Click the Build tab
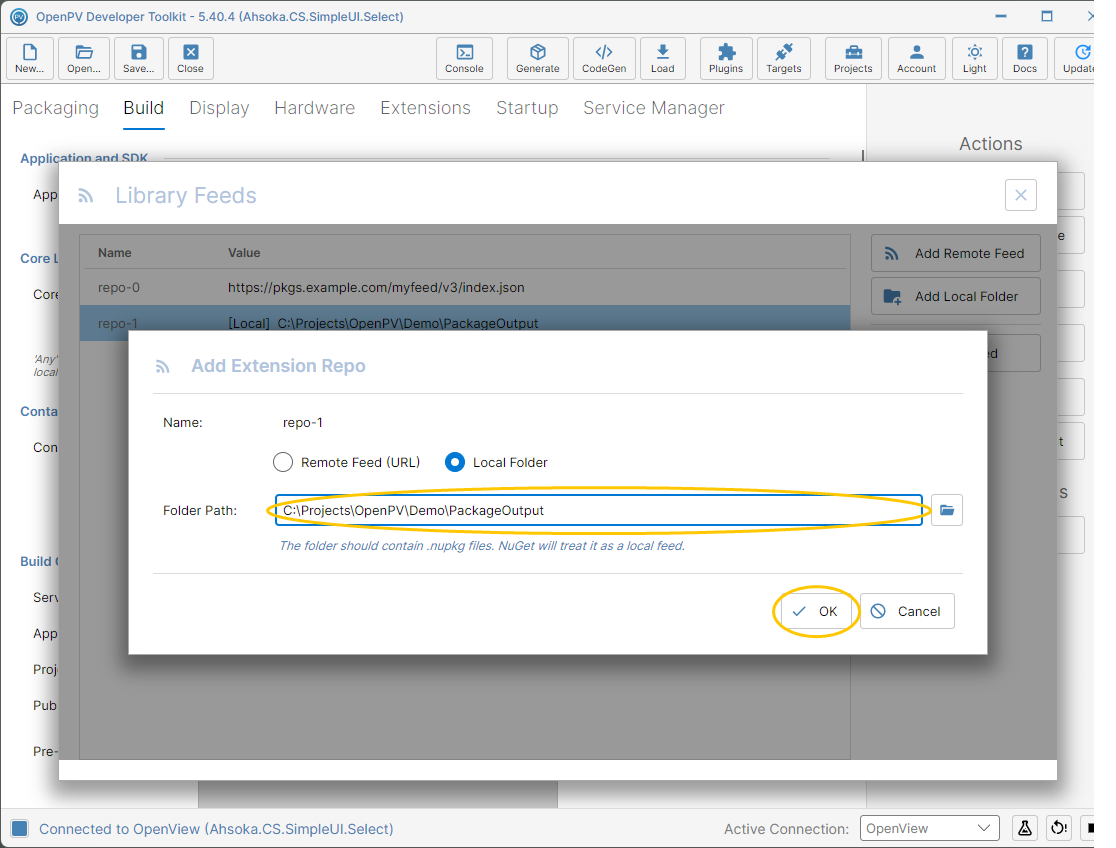Image resolution: width=1116 pixels, height=848 pixels. pyautogui.click(x=144, y=108)
